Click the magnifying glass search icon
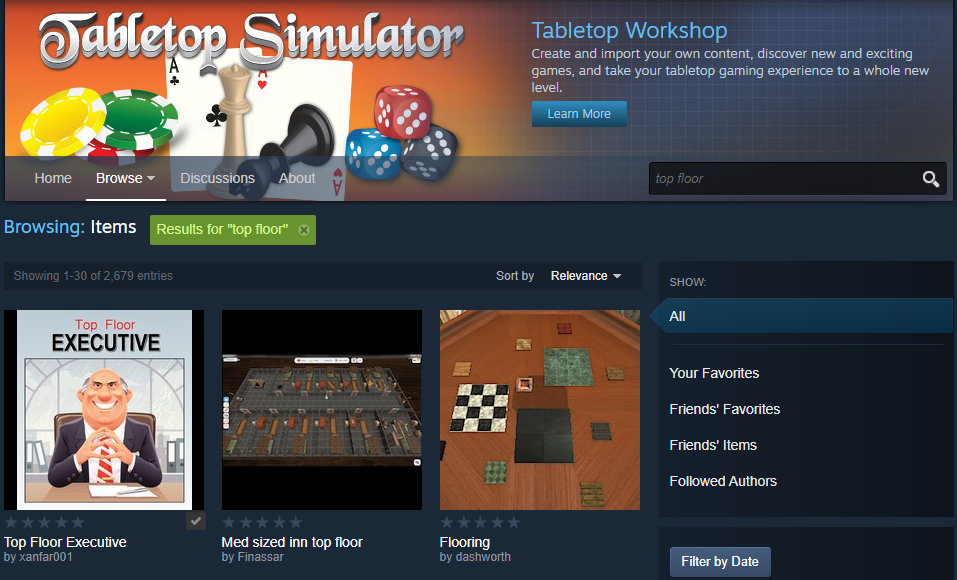 pos(930,179)
